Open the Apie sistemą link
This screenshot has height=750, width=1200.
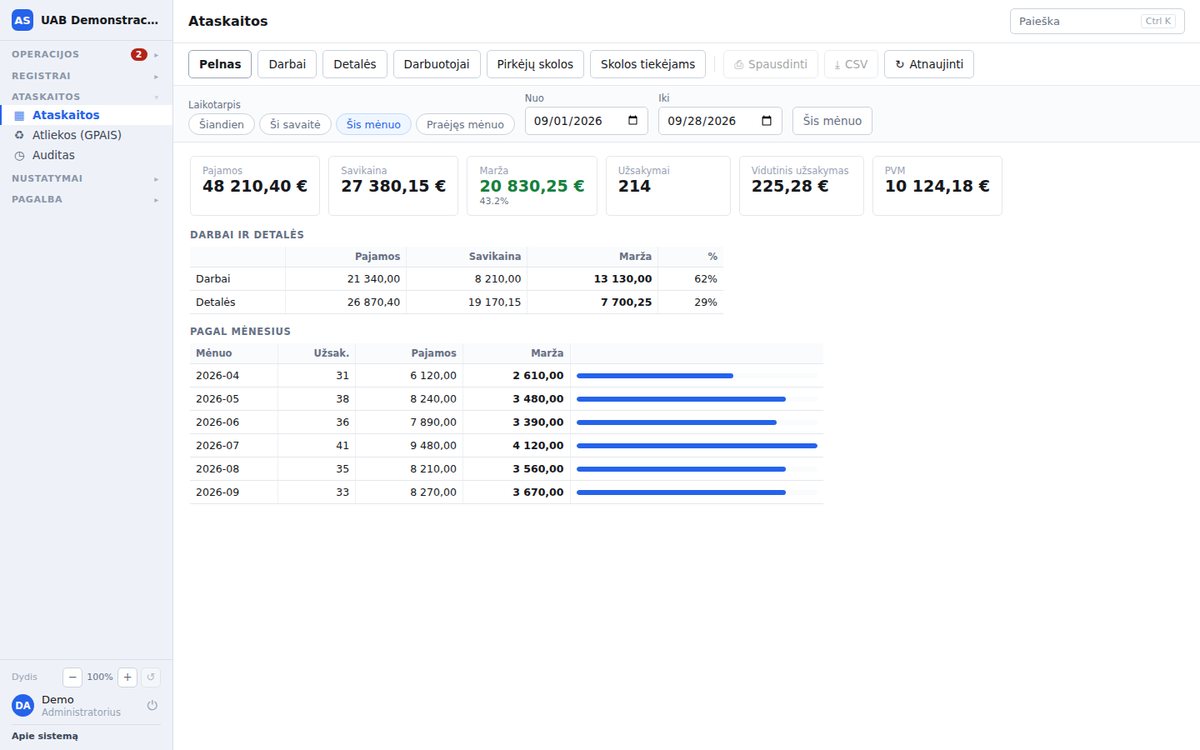pyautogui.click(x=45, y=736)
